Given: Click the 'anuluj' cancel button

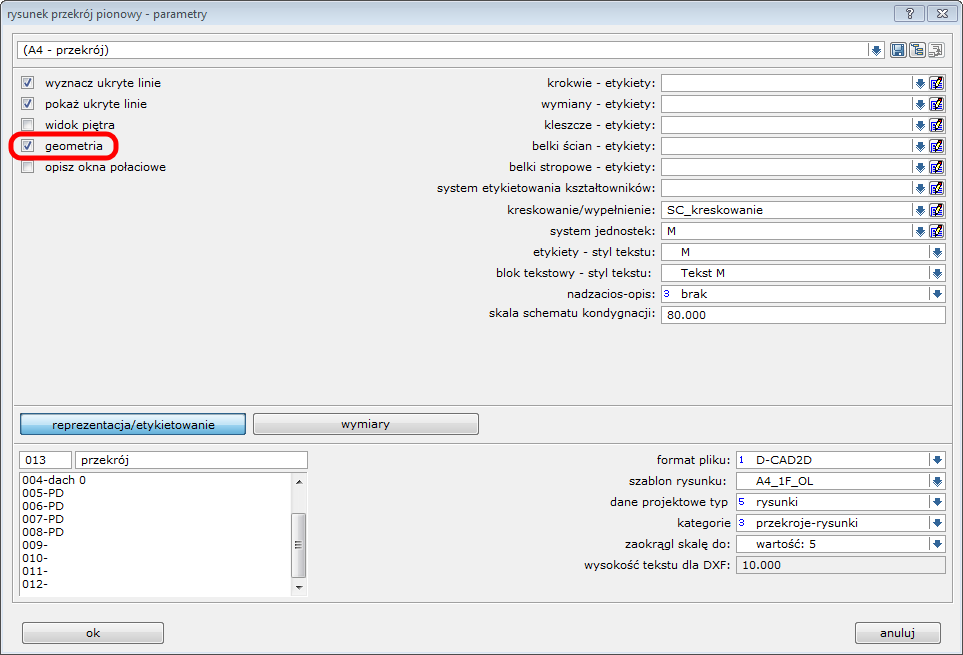Looking at the screenshot, I should [x=897, y=633].
